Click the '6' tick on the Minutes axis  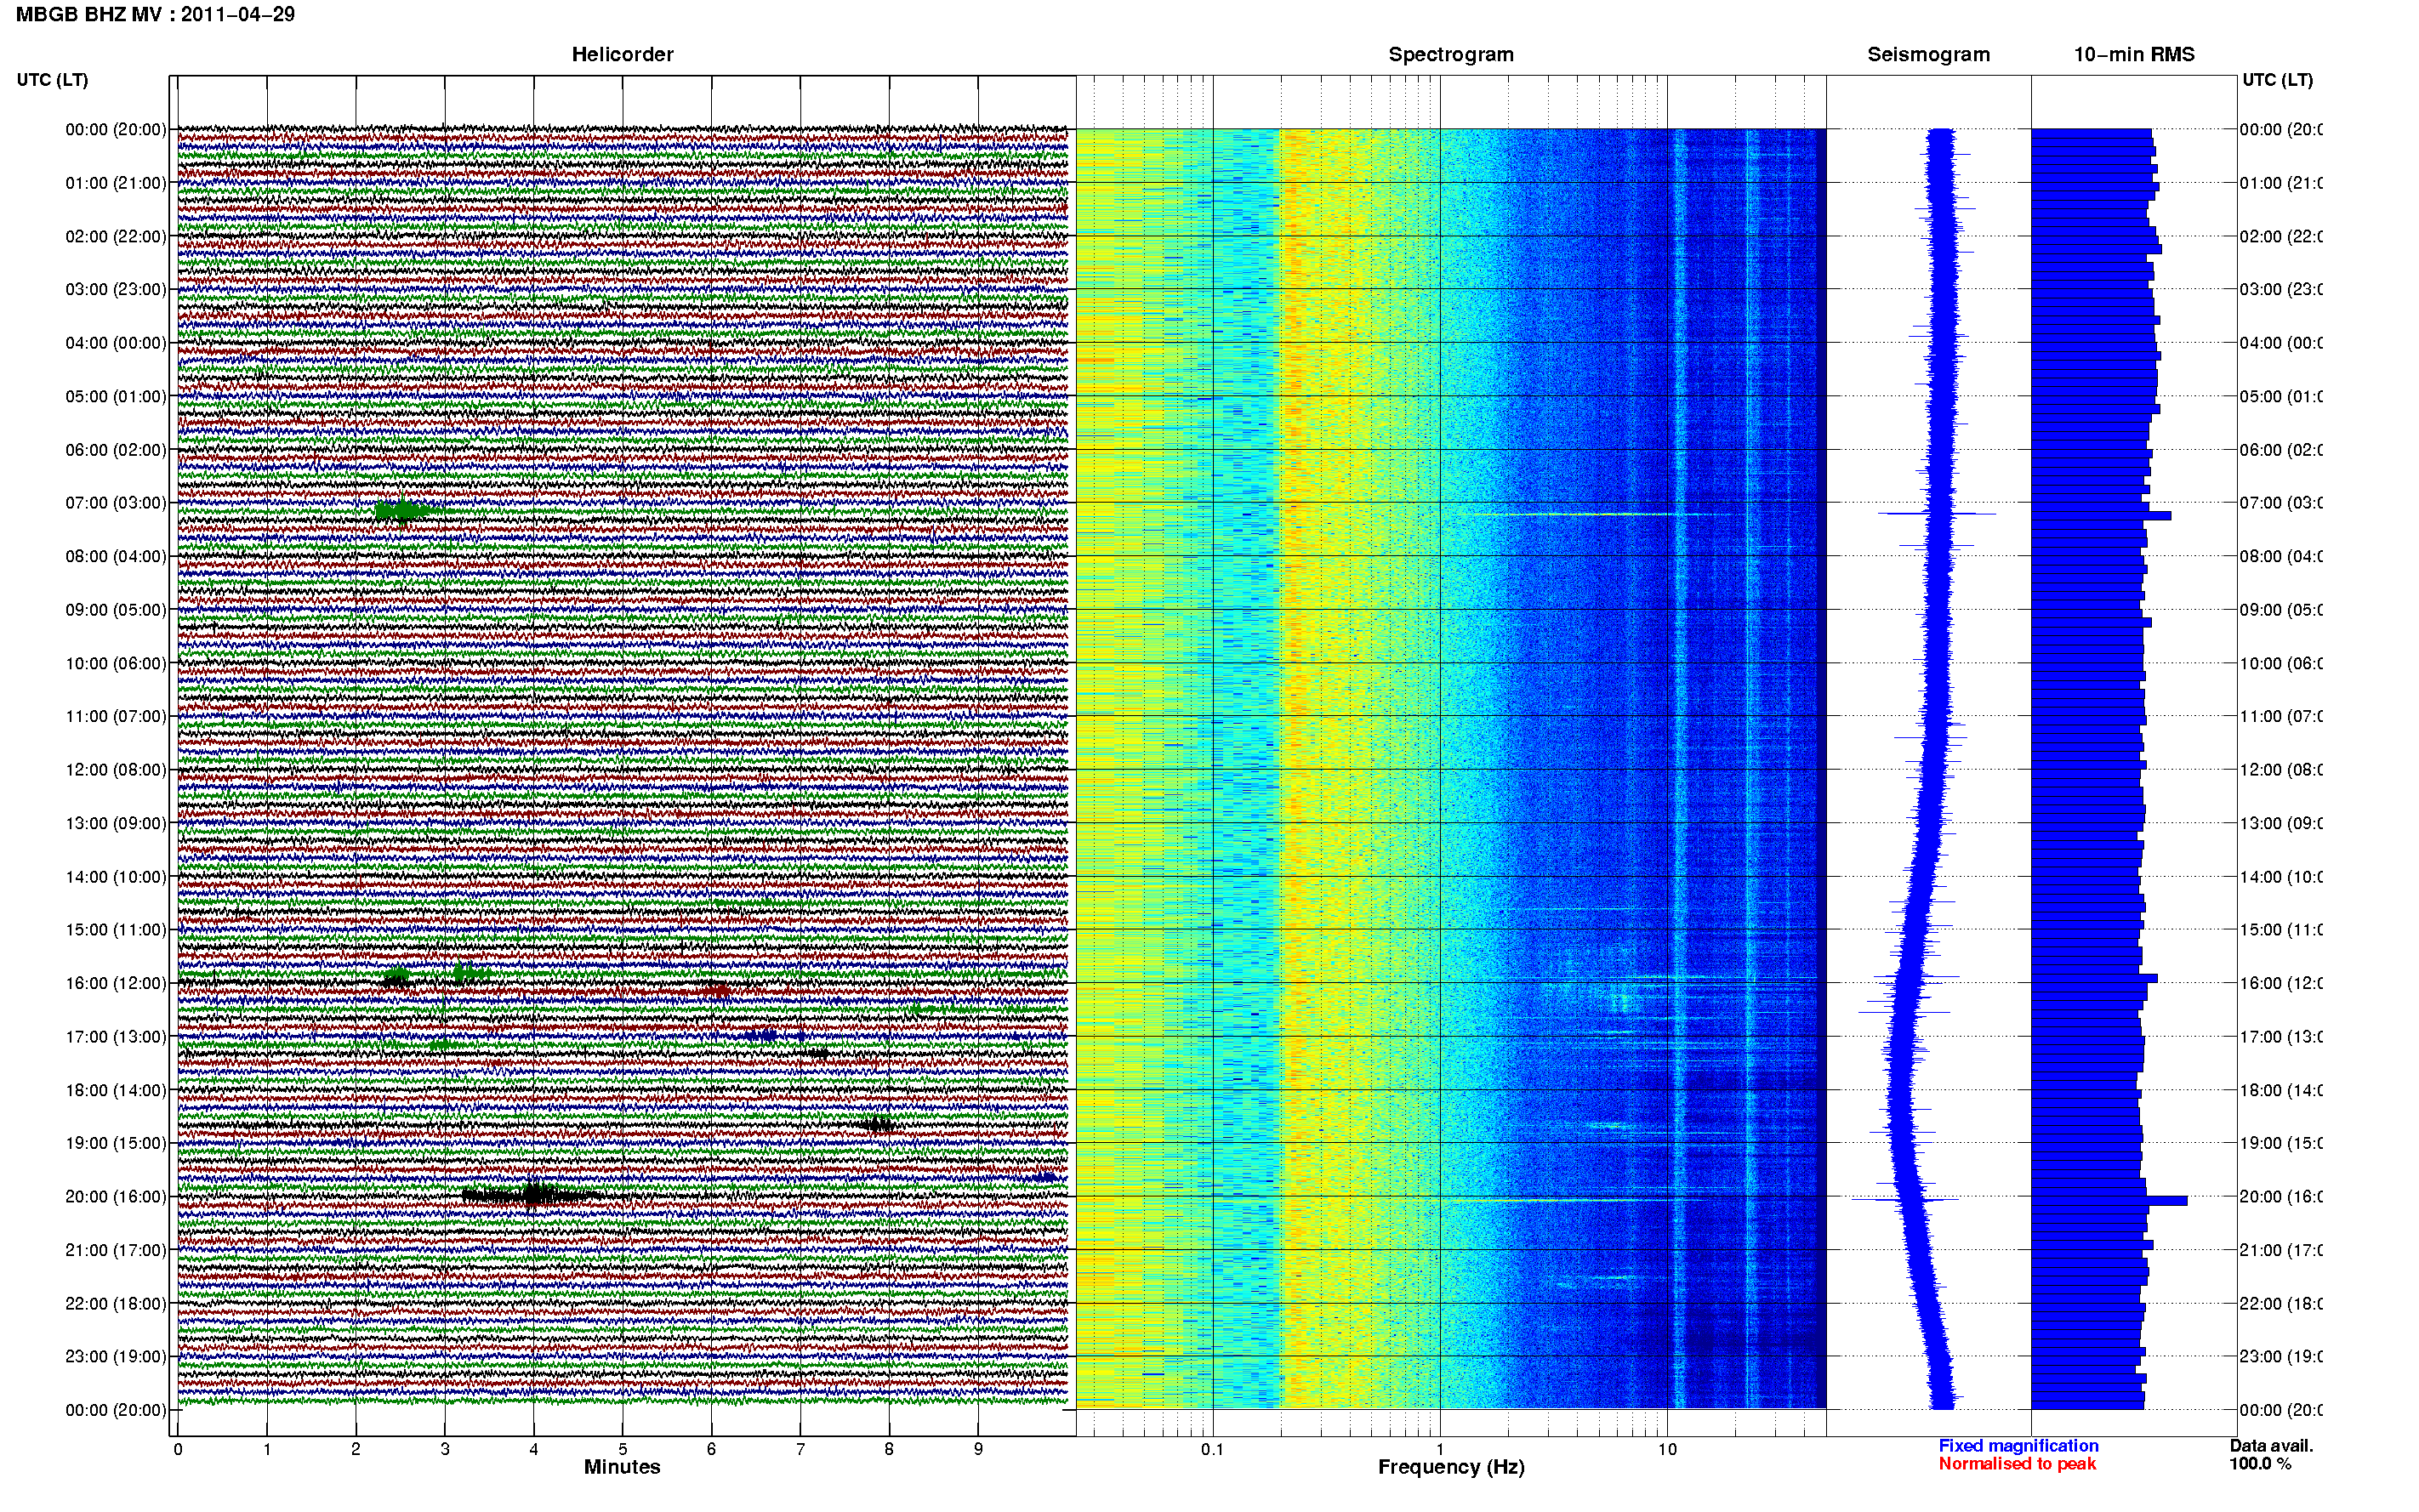(x=711, y=1449)
